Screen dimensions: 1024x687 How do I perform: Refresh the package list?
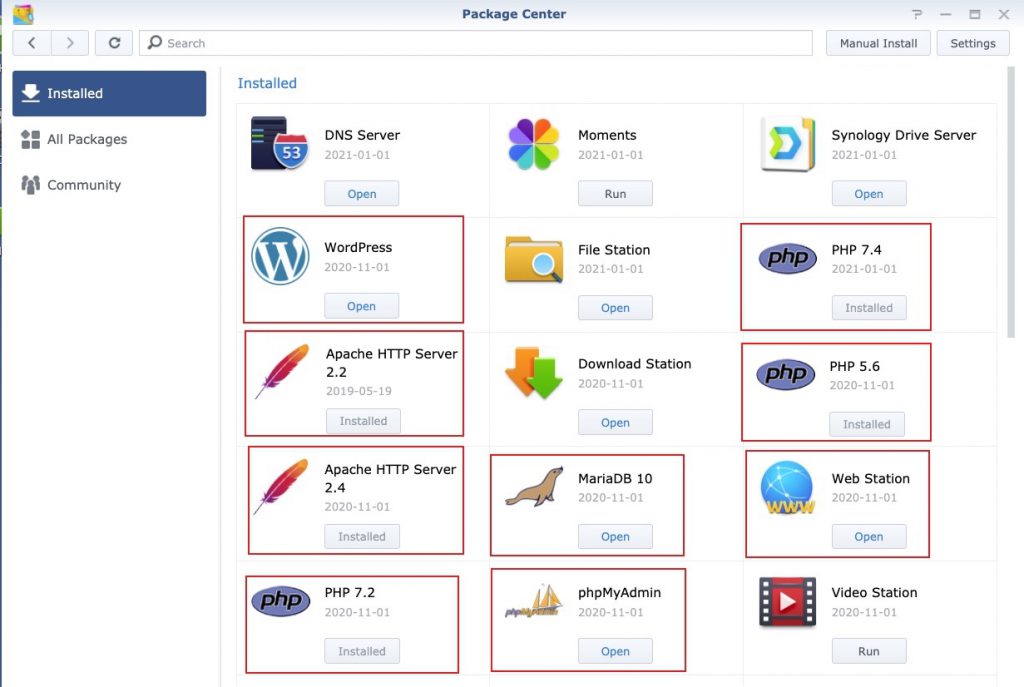(114, 43)
